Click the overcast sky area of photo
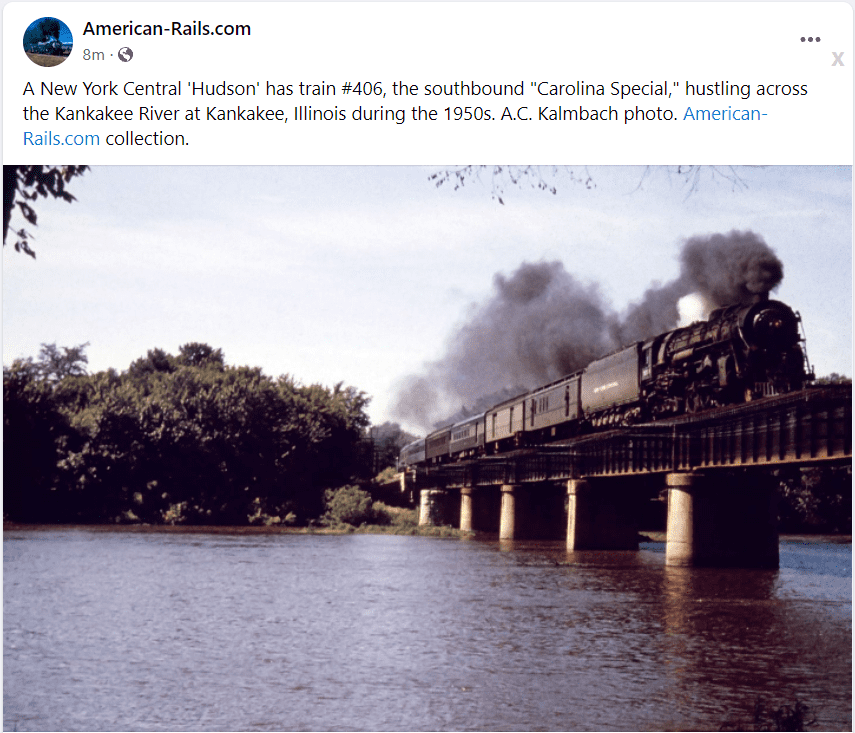855x733 pixels. point(273,262)
